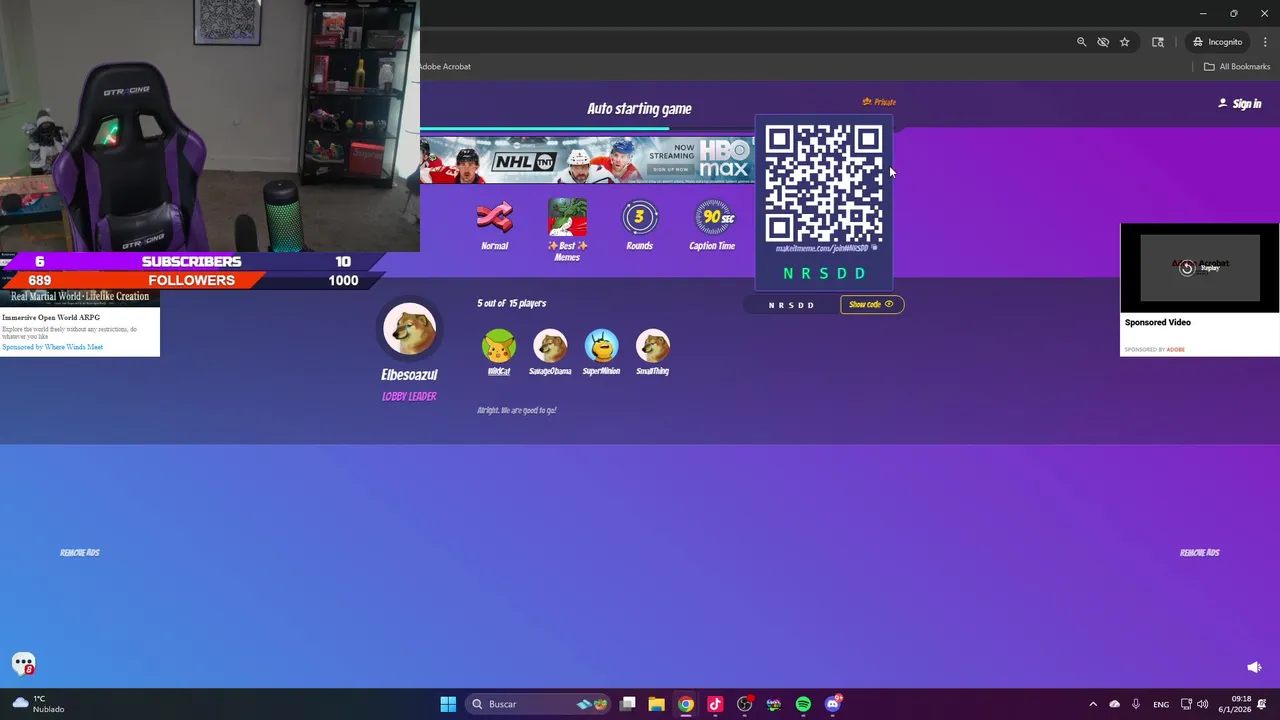The height and width of the screenshot is (720, 1280).
Task: Click Sponsored by Where Winds Meet link
Action: (x=52, y=347)
